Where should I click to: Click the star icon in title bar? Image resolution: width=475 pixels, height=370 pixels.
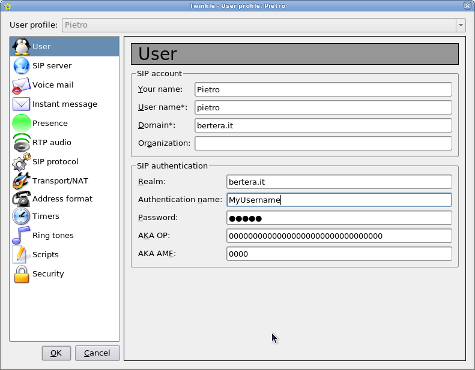click(x=7, y=6)
